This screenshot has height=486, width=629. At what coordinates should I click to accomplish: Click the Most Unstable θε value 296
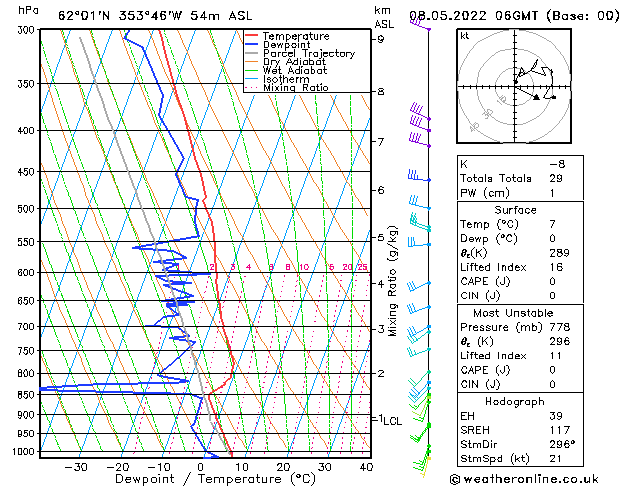click(560, 341)
